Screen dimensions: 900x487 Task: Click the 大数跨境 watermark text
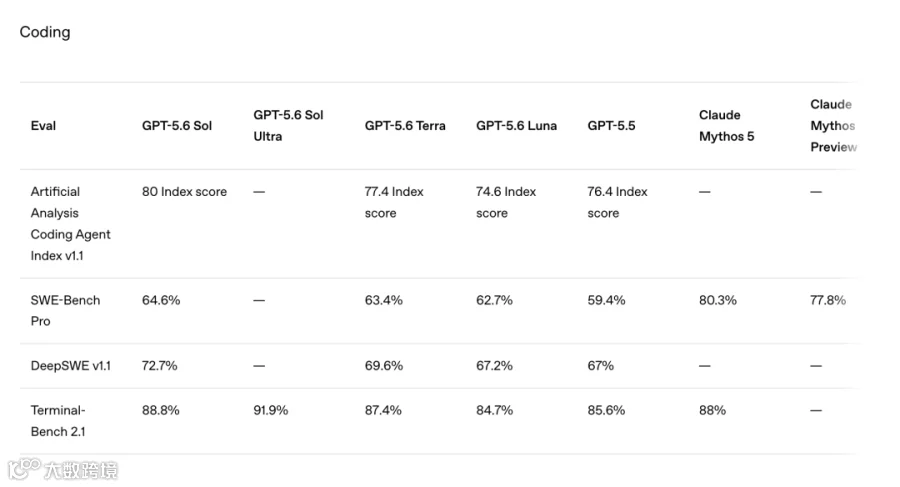pyautogui.click(x=81, y=470)
